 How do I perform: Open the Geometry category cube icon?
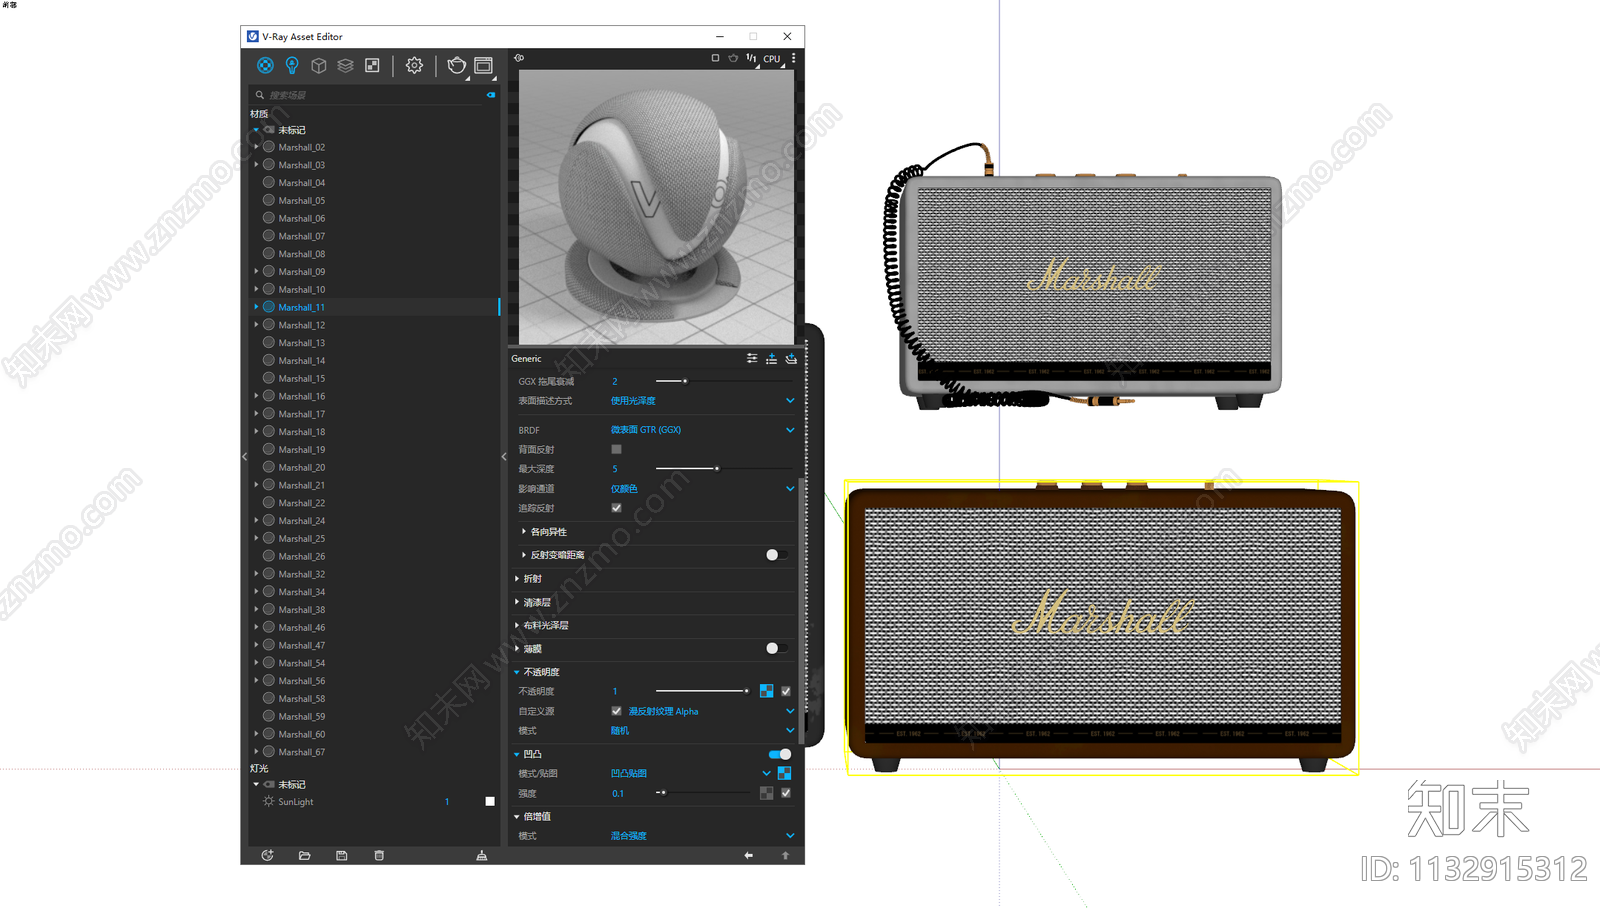coord(319,65)
